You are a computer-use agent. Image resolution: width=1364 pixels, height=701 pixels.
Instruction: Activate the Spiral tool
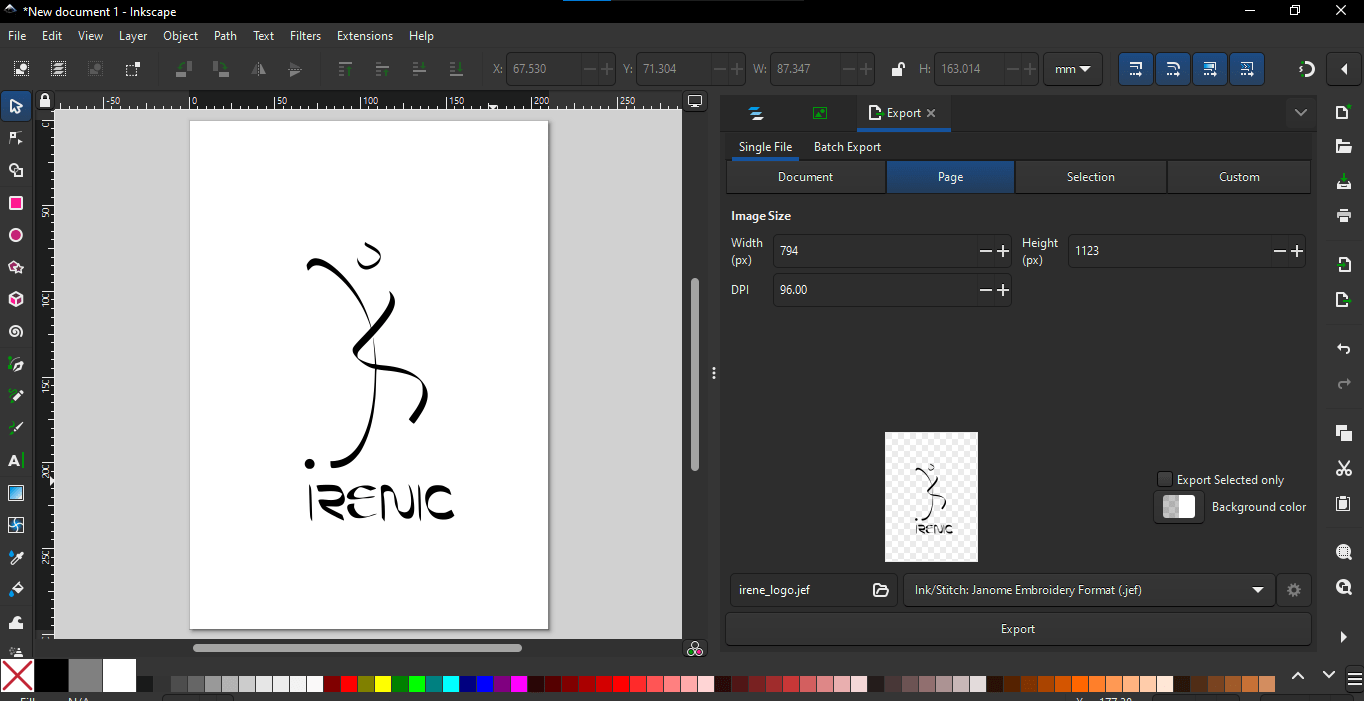pyautogui.click(x=16, y=332)
